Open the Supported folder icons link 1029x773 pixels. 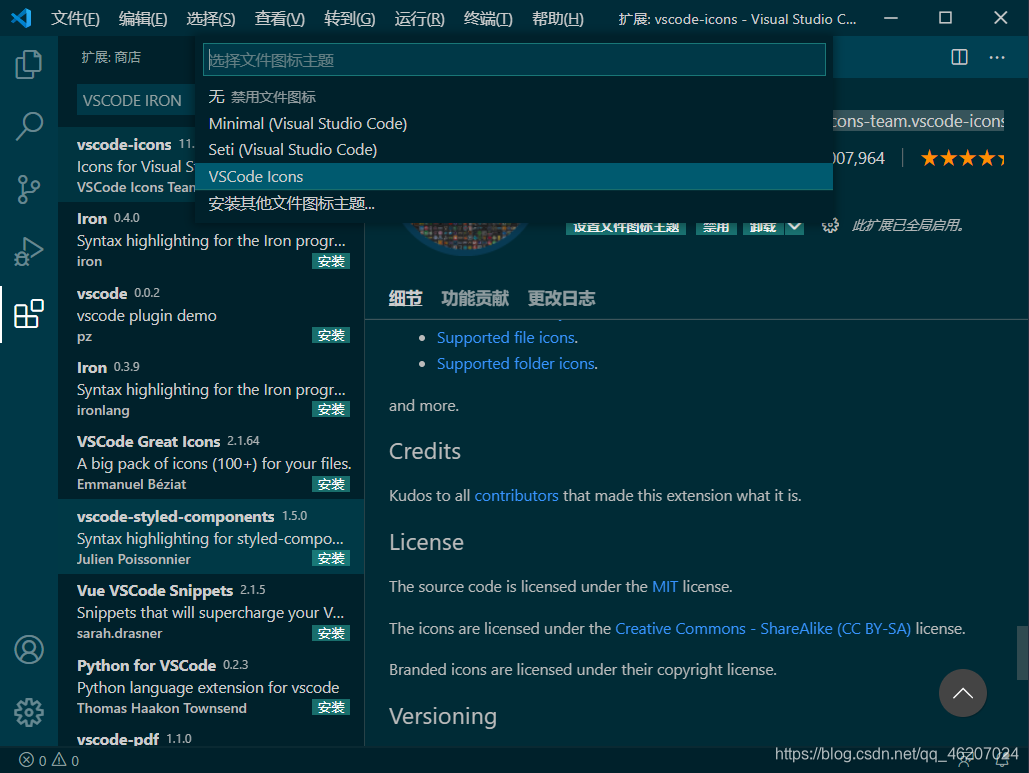(516, 364)
